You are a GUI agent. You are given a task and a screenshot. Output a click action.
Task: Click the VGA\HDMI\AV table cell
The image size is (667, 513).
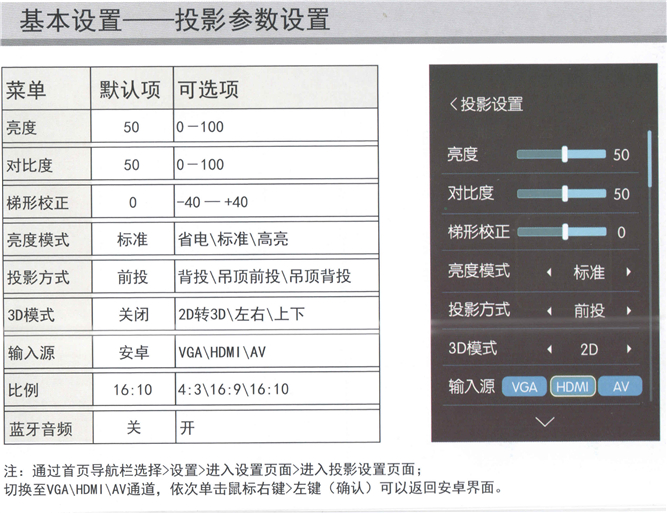pos(277,351)
